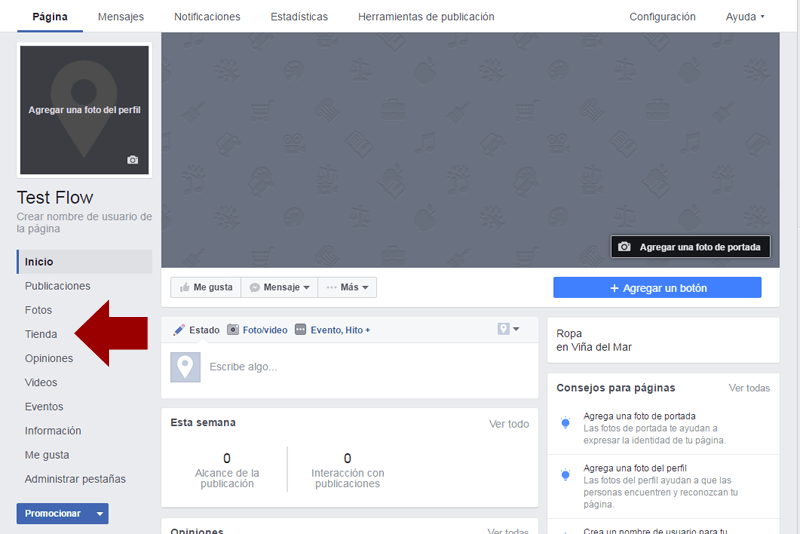The width and height of the screenshot is (800, 534).
Task: Expand the Mensaje dropdown
Action: 307,288
